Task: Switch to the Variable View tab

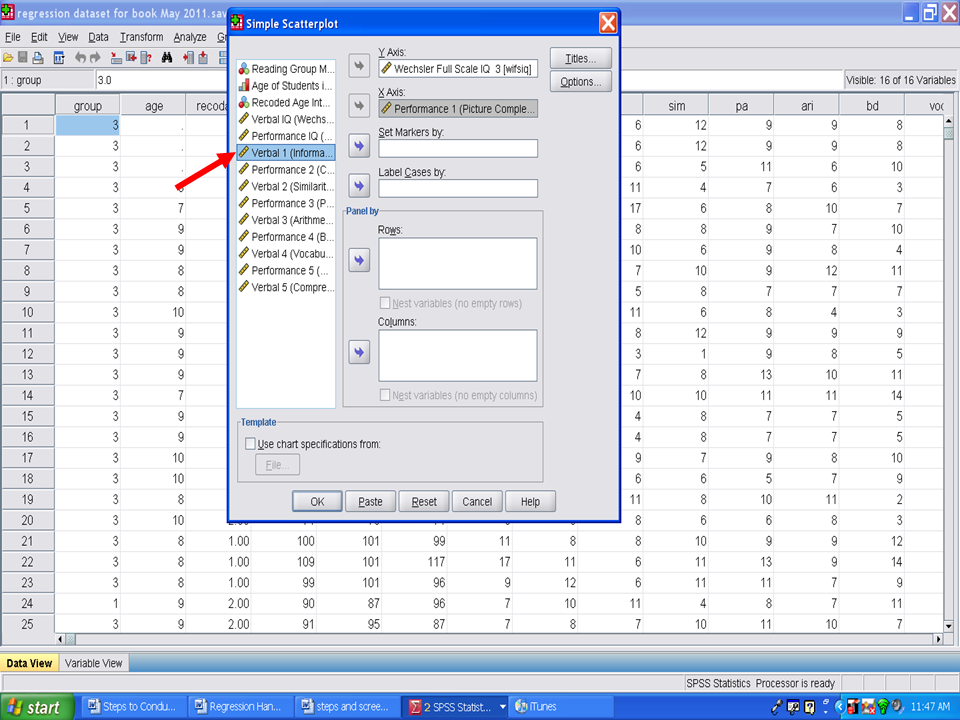Action: tap(94, 663)
